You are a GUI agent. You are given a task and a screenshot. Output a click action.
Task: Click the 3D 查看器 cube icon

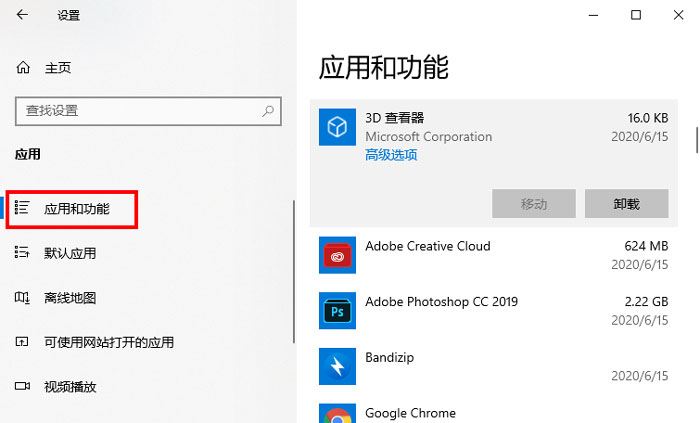point(337,127)
